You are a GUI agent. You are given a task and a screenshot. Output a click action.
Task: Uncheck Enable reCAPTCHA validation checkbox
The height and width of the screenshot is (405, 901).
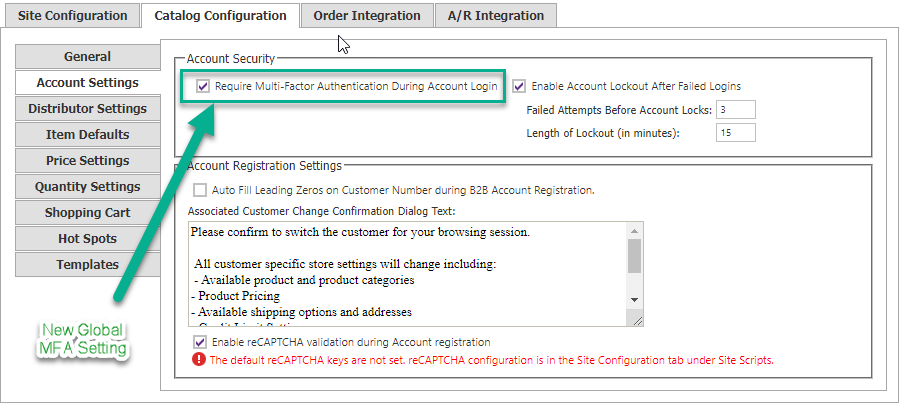199,342
